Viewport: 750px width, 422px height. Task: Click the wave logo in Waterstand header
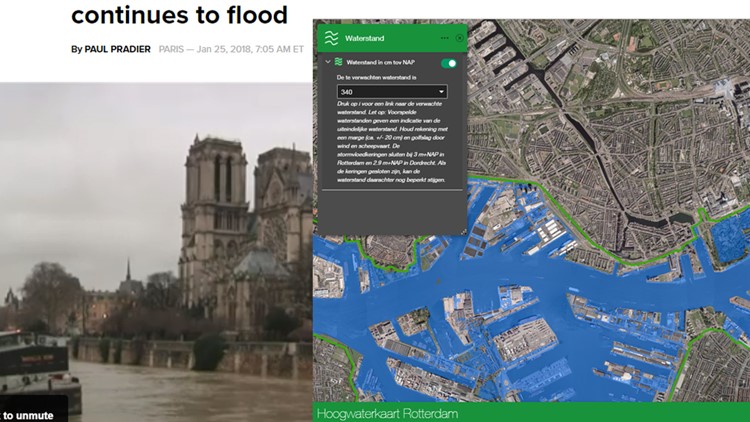coord(329,38)
